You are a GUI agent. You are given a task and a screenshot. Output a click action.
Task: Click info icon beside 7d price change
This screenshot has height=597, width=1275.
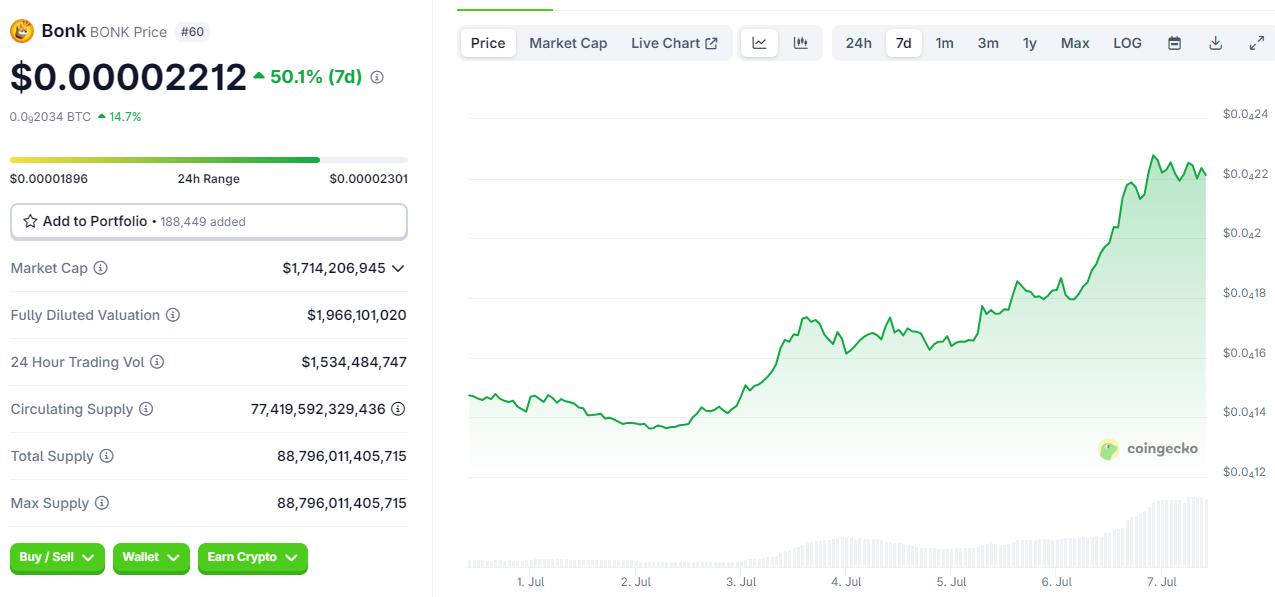click(377, 77)
